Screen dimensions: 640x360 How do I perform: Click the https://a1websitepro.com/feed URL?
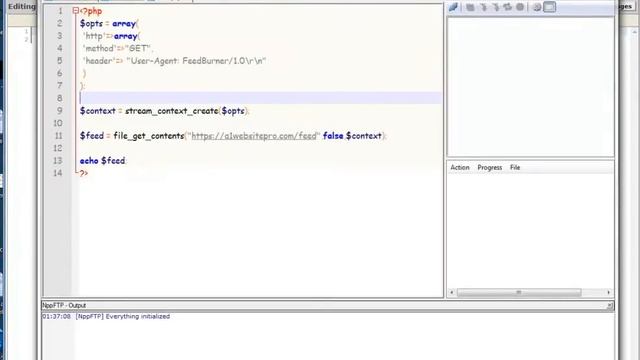point(253,136)
